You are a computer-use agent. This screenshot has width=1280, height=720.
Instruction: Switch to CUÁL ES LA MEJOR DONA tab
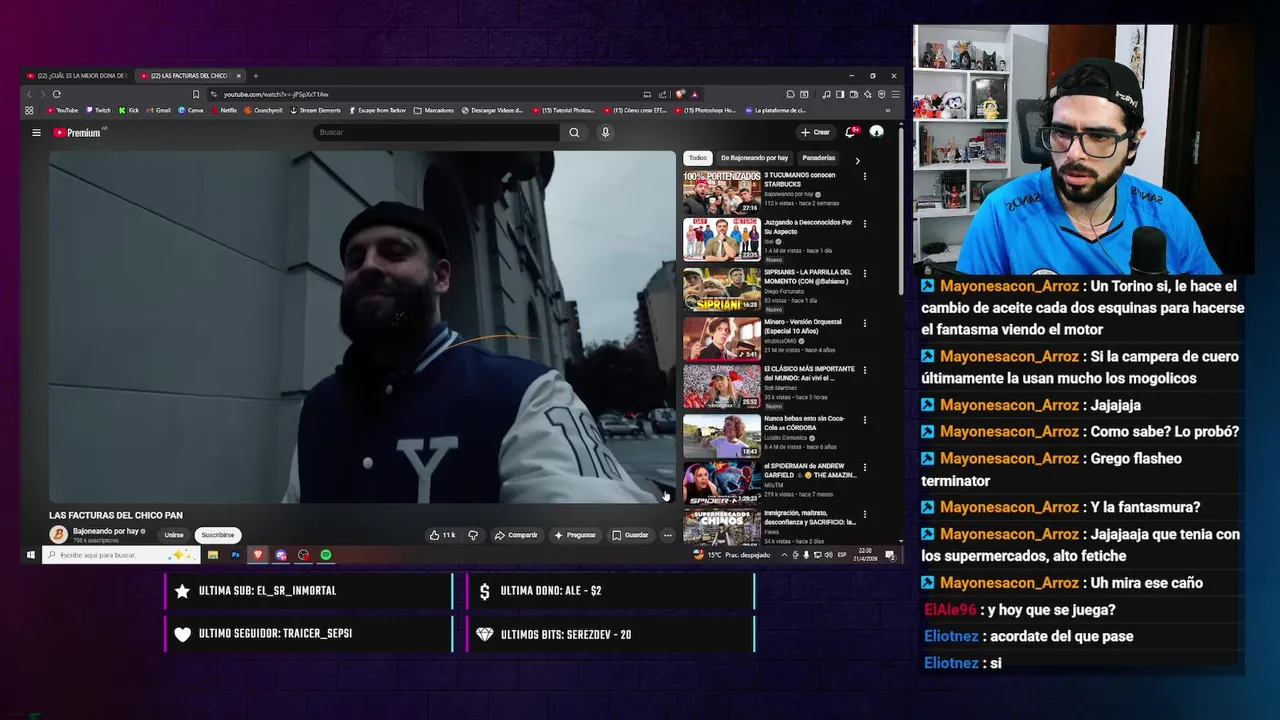78,76
